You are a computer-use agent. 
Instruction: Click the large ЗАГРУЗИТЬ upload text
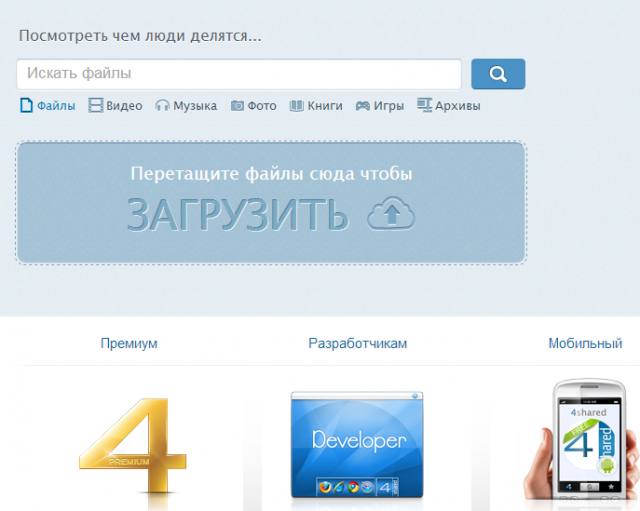pos(237,214)
